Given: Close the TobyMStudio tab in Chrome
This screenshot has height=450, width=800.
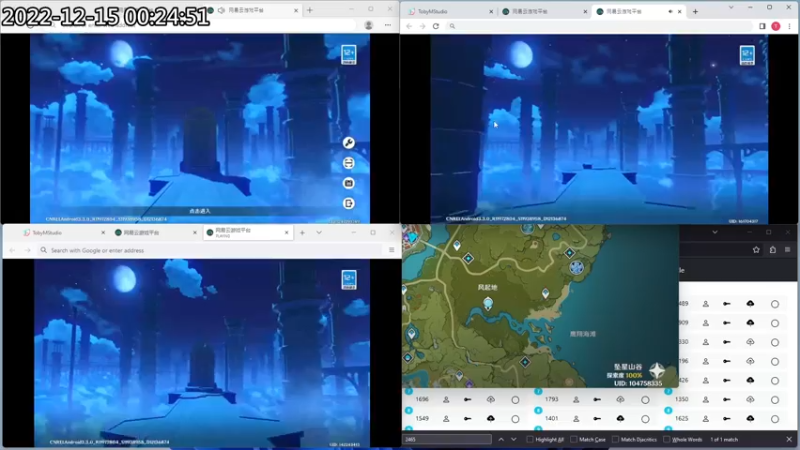Looking at the screenshot, I should (x=491, y=11).
